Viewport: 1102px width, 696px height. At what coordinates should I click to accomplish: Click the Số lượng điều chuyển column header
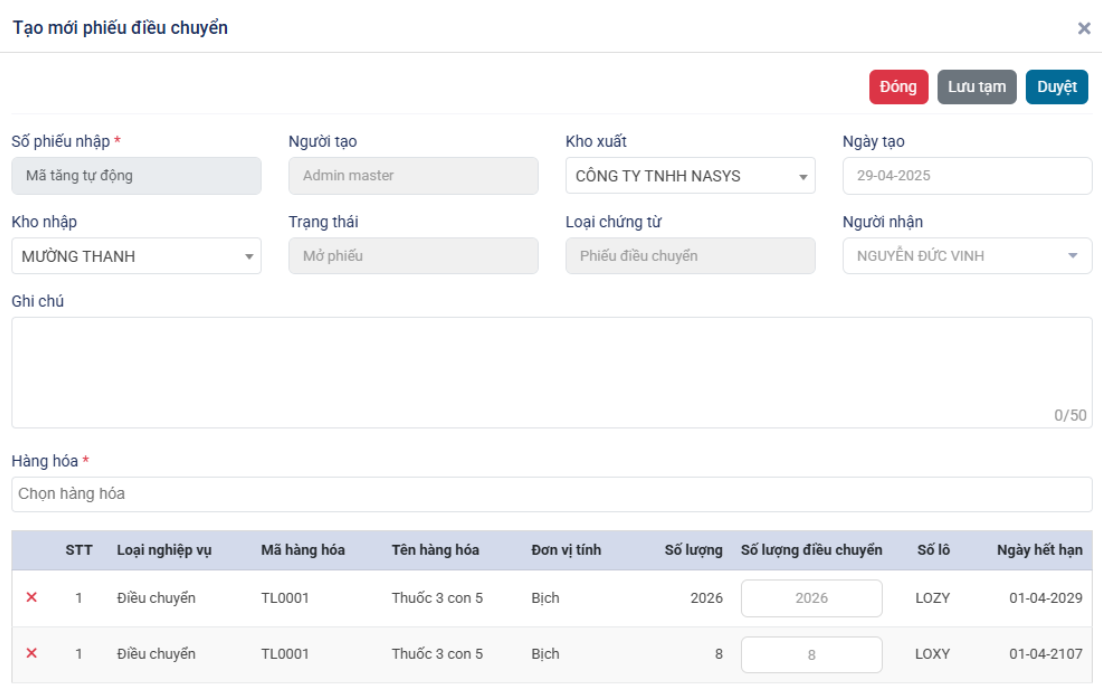tap(811, 550)
